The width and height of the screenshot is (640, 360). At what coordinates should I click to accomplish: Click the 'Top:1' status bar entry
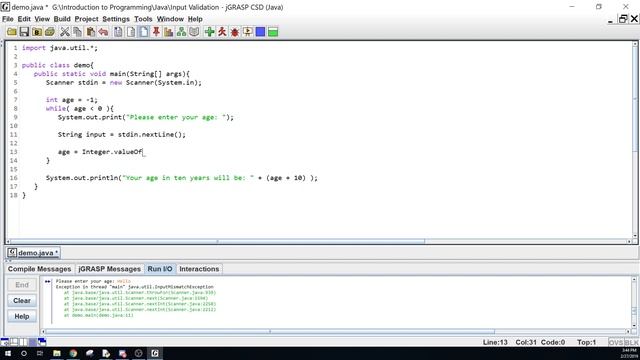coord(587,342)
